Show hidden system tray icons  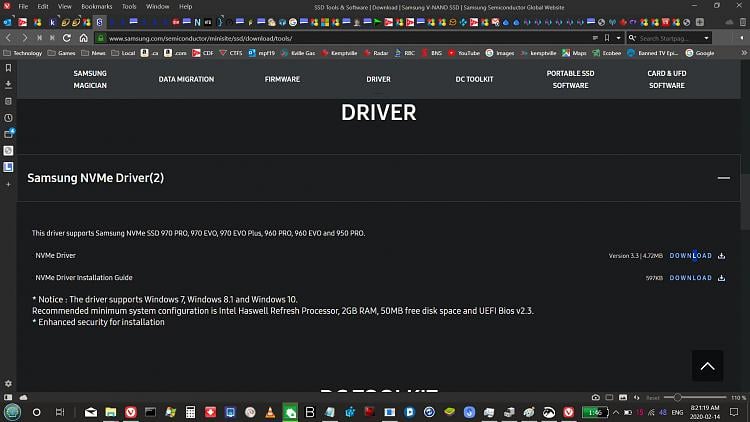(x=616, y=412)
